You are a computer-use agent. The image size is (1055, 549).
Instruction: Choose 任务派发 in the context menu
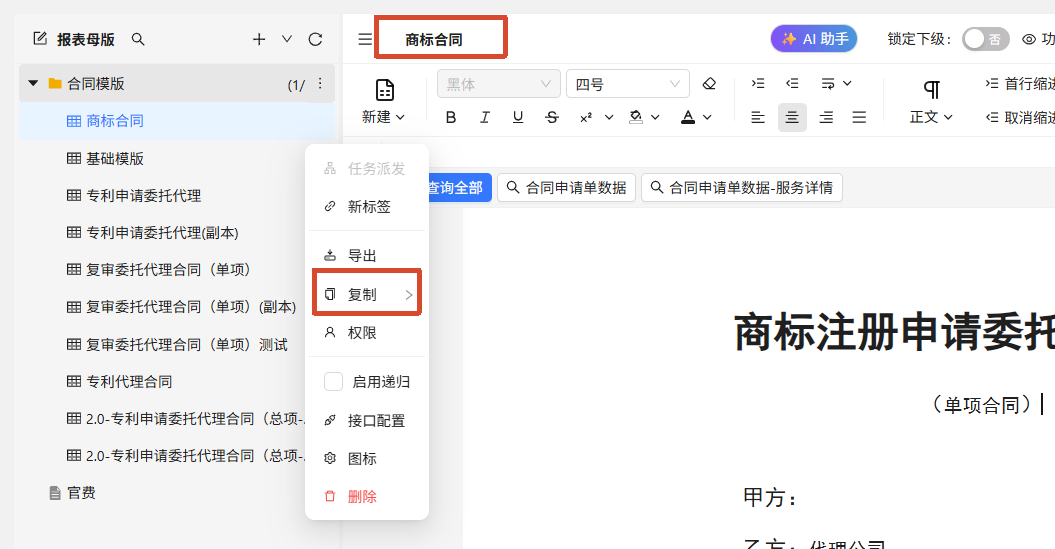click(367, 168)
